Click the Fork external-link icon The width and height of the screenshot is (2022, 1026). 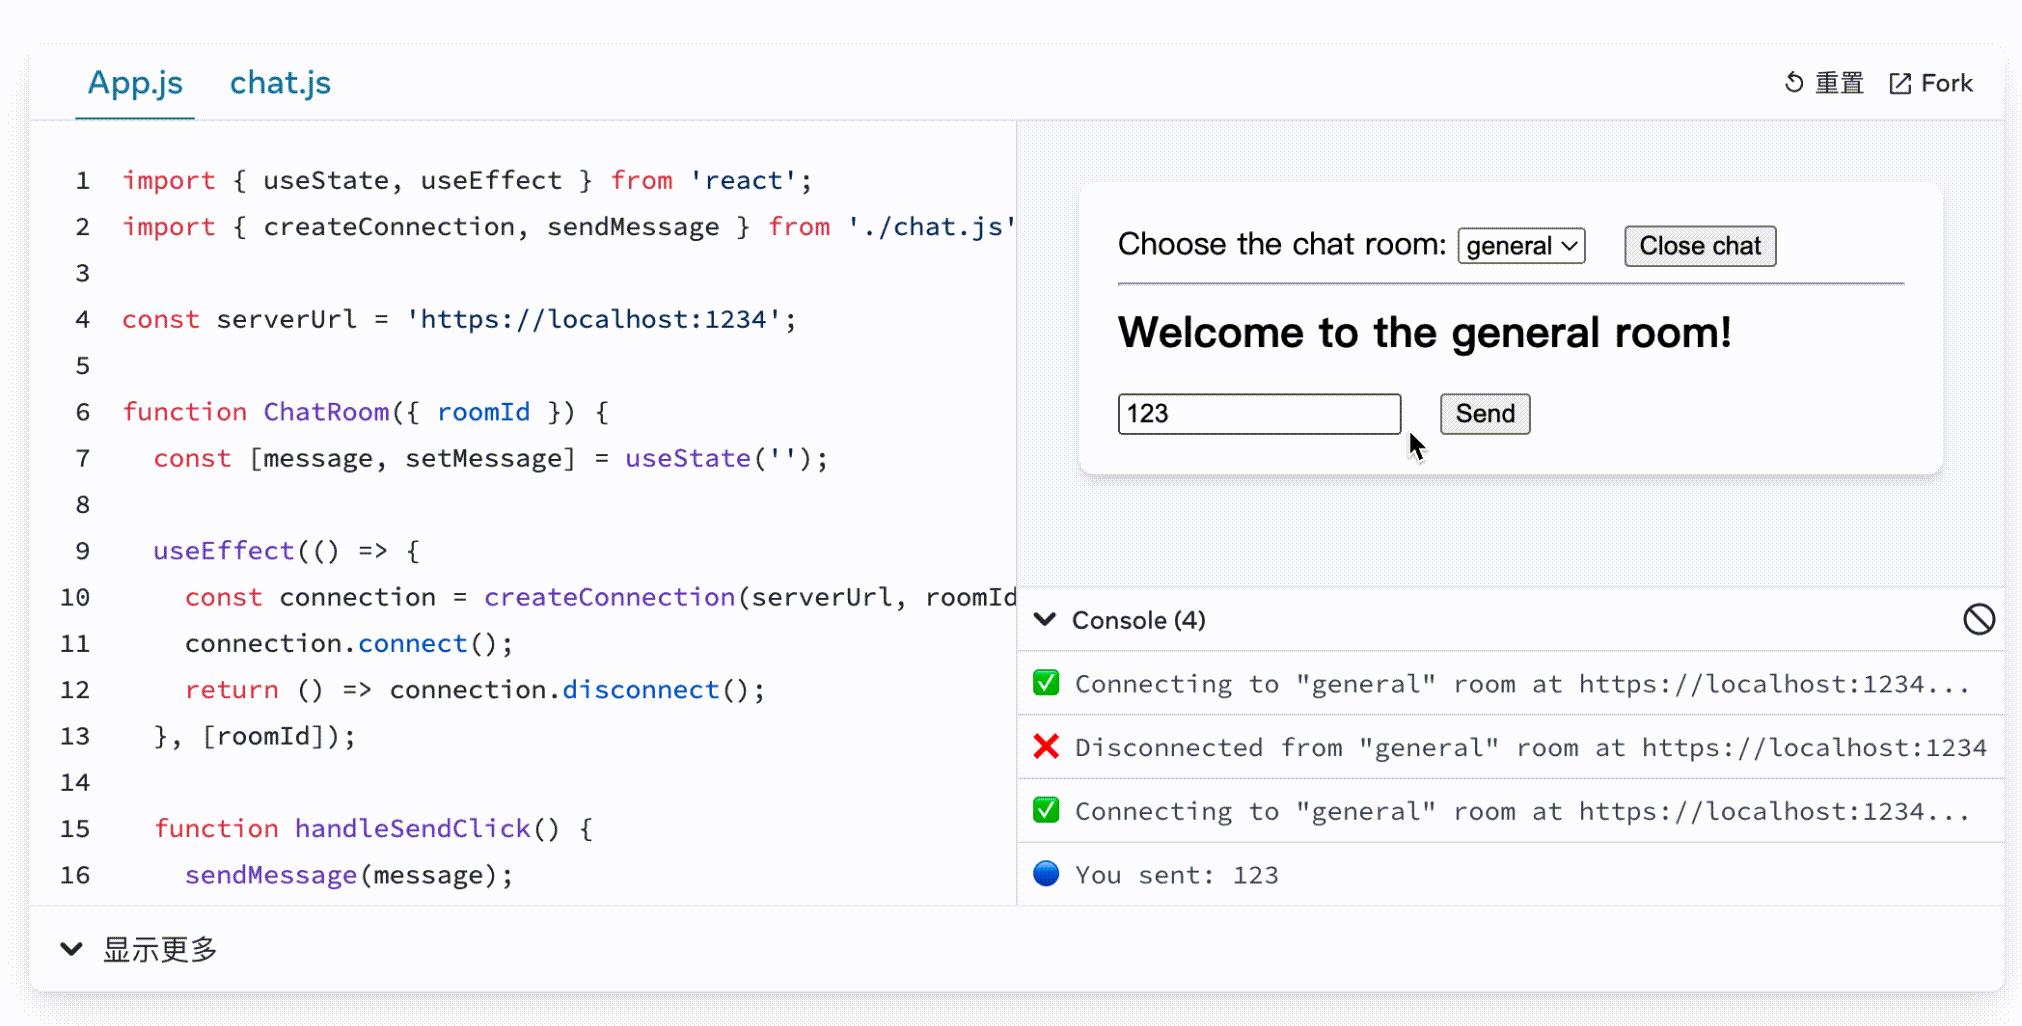pyautogui.click(x=1899, y=84)
